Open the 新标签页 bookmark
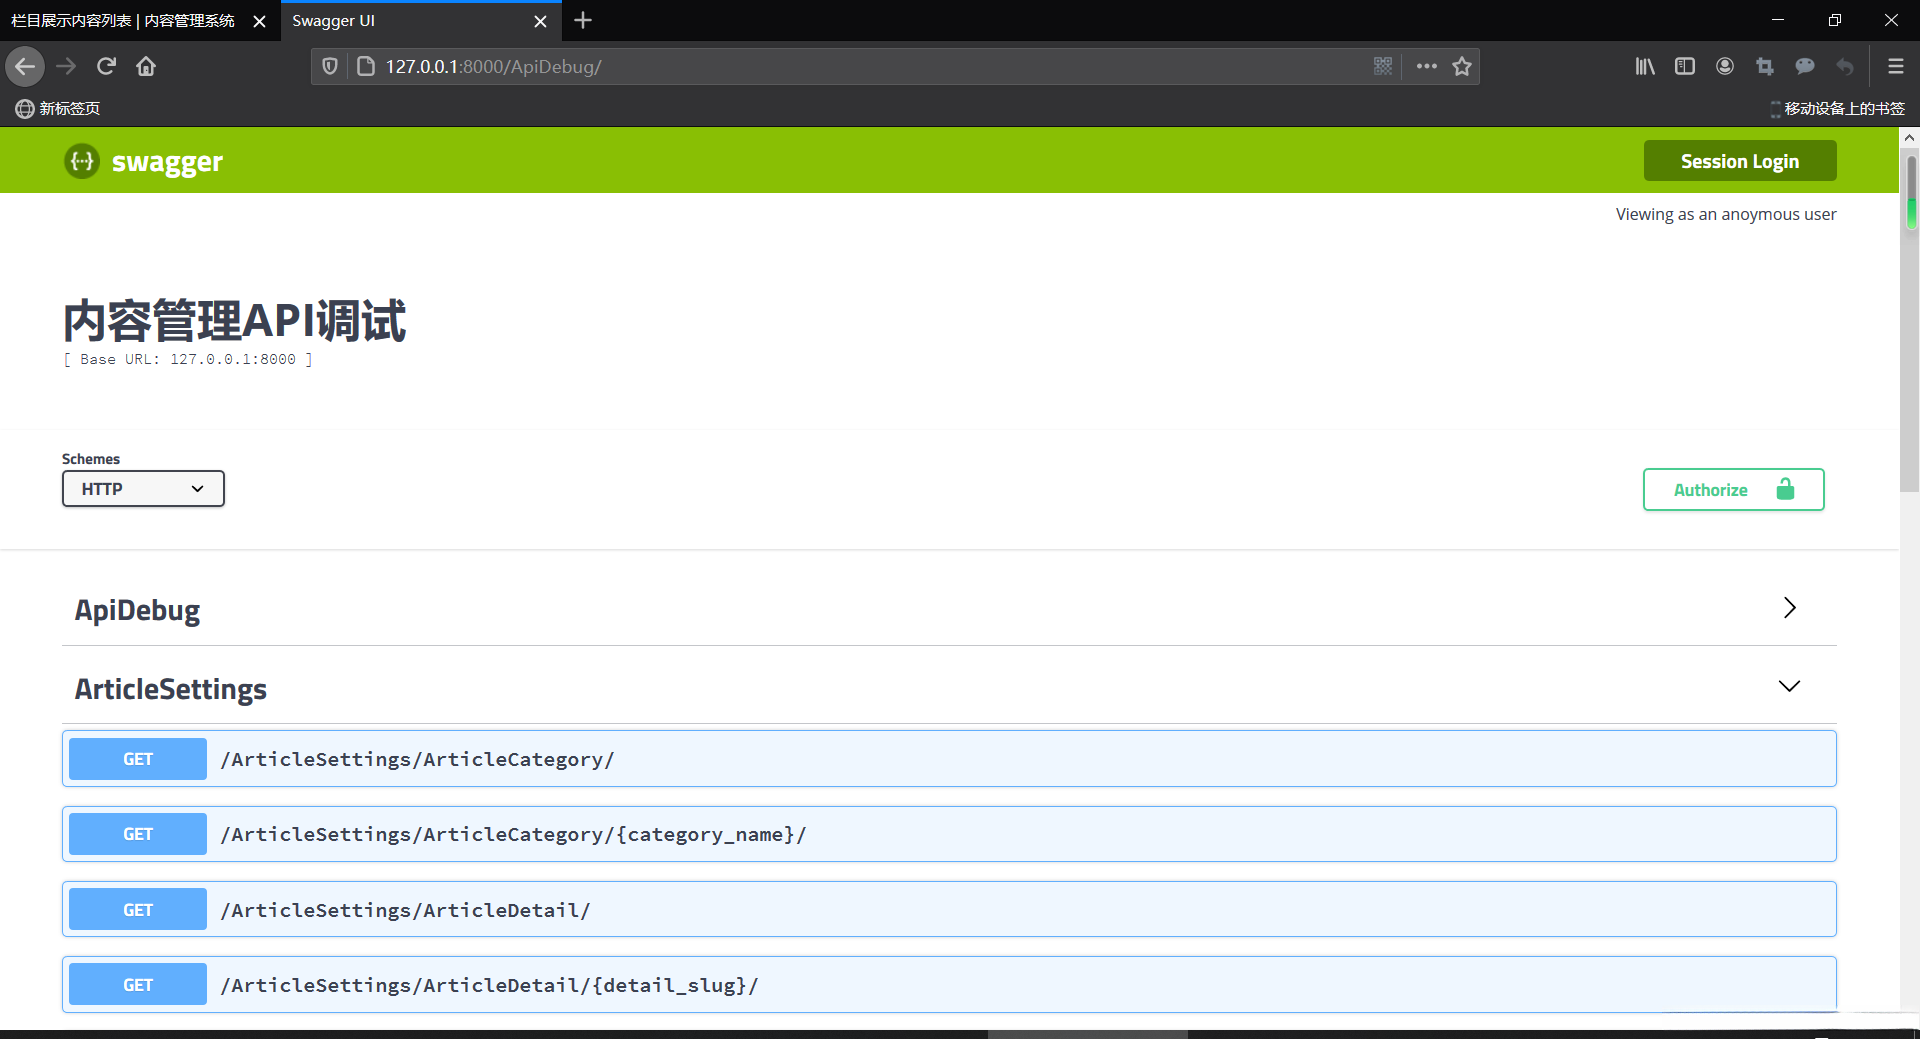The height and width of the screenshot is (1039, 1920). click(58, 108)
